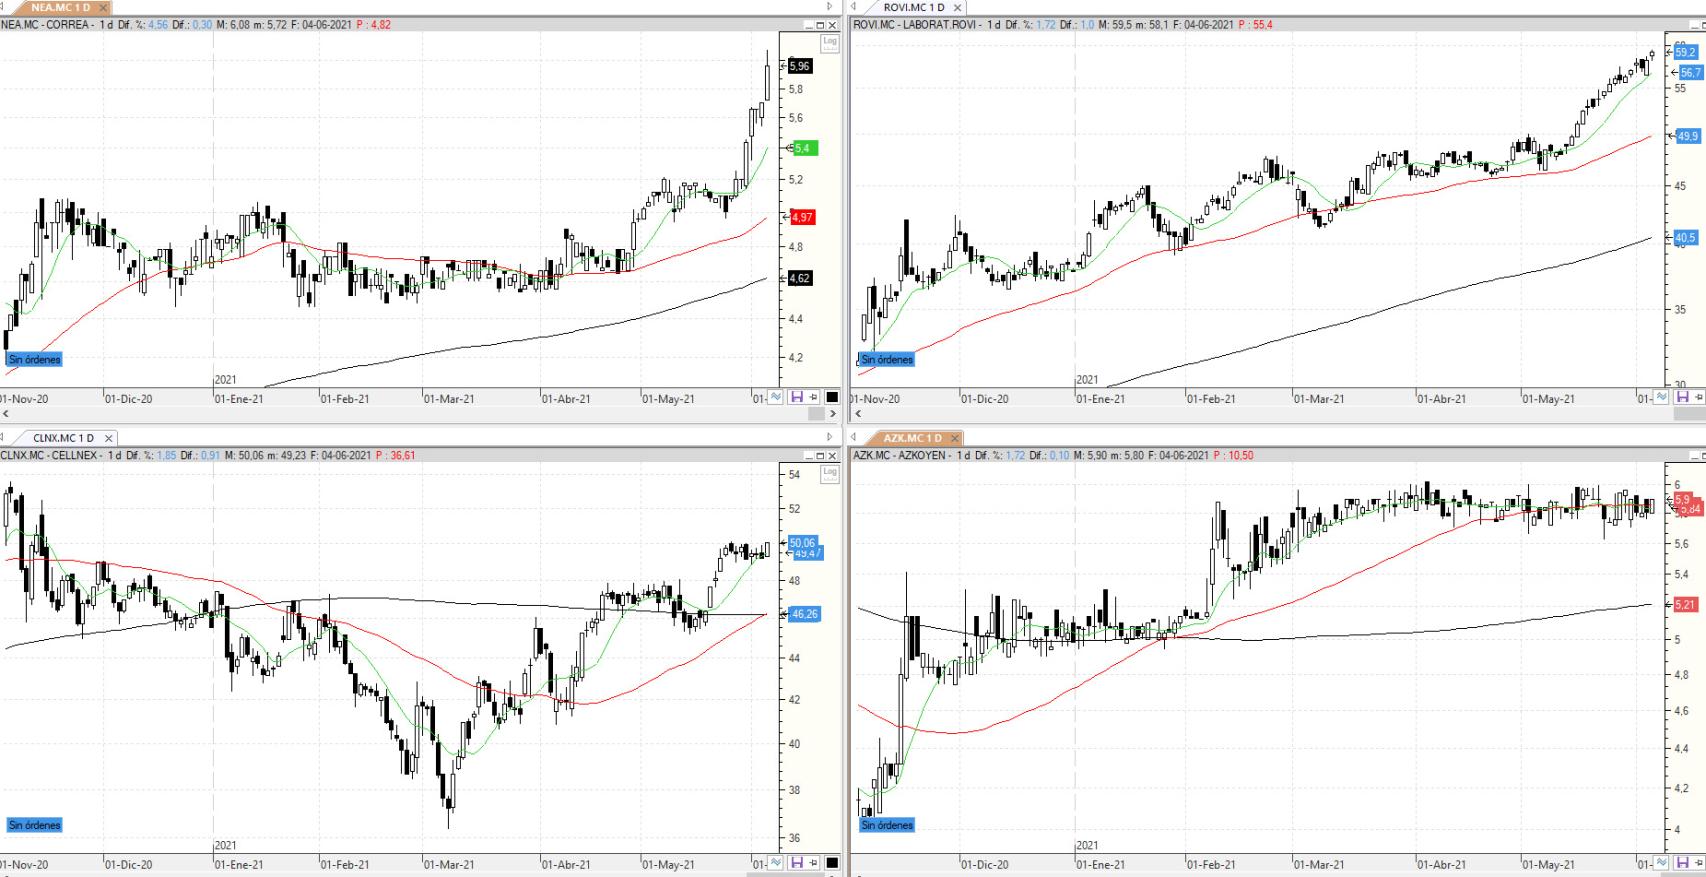Click the left tab-scroll arrow beside the AZK.MC tab
1706x877 pixels.
click(x=854, y=438)
